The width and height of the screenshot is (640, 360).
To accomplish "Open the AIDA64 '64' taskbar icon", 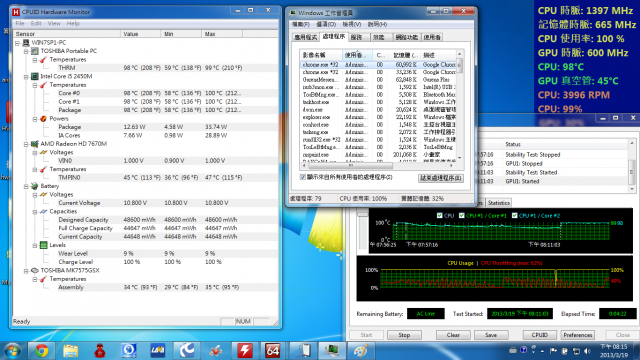I will (273, 351).
